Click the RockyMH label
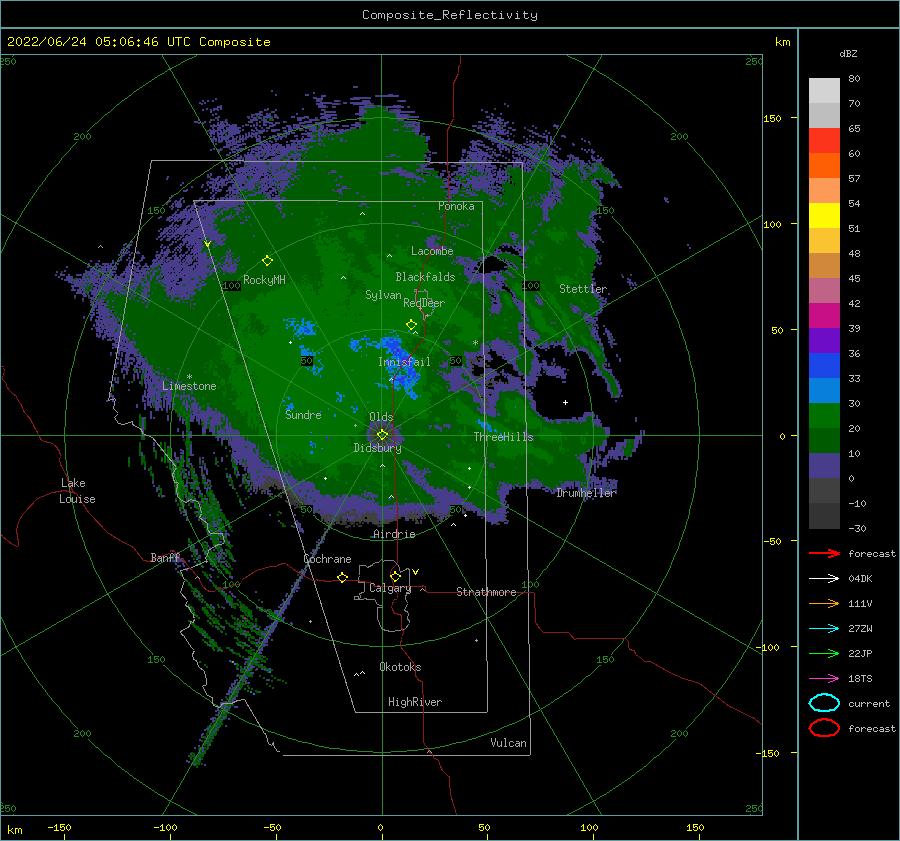 tap(264, 280)
